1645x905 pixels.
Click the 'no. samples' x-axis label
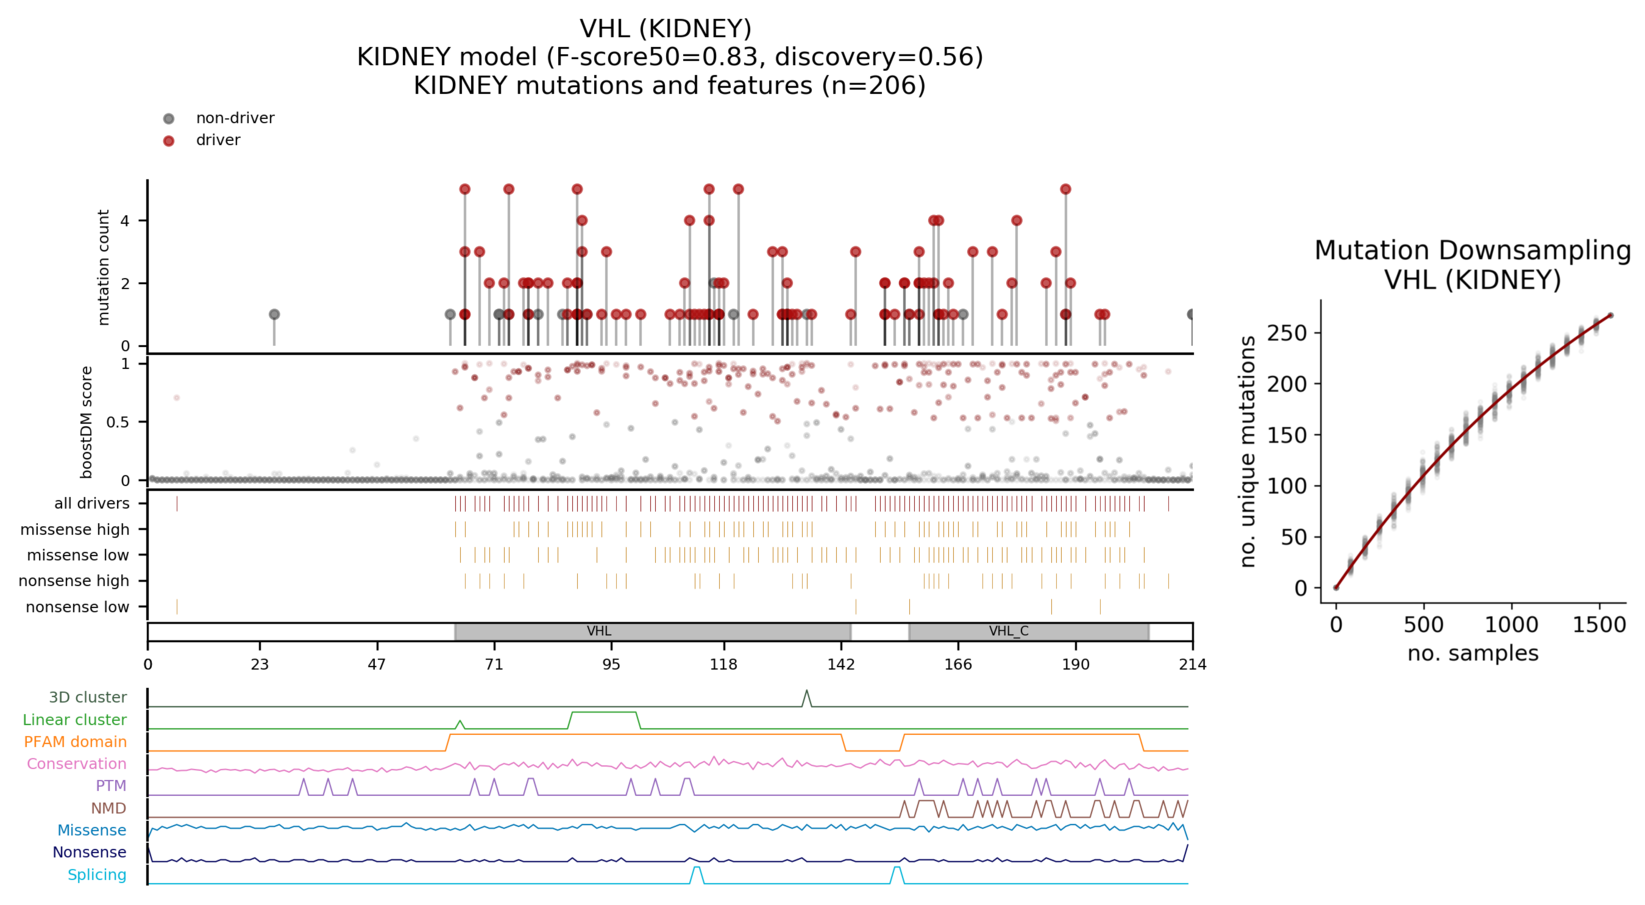coord(1472,654)
